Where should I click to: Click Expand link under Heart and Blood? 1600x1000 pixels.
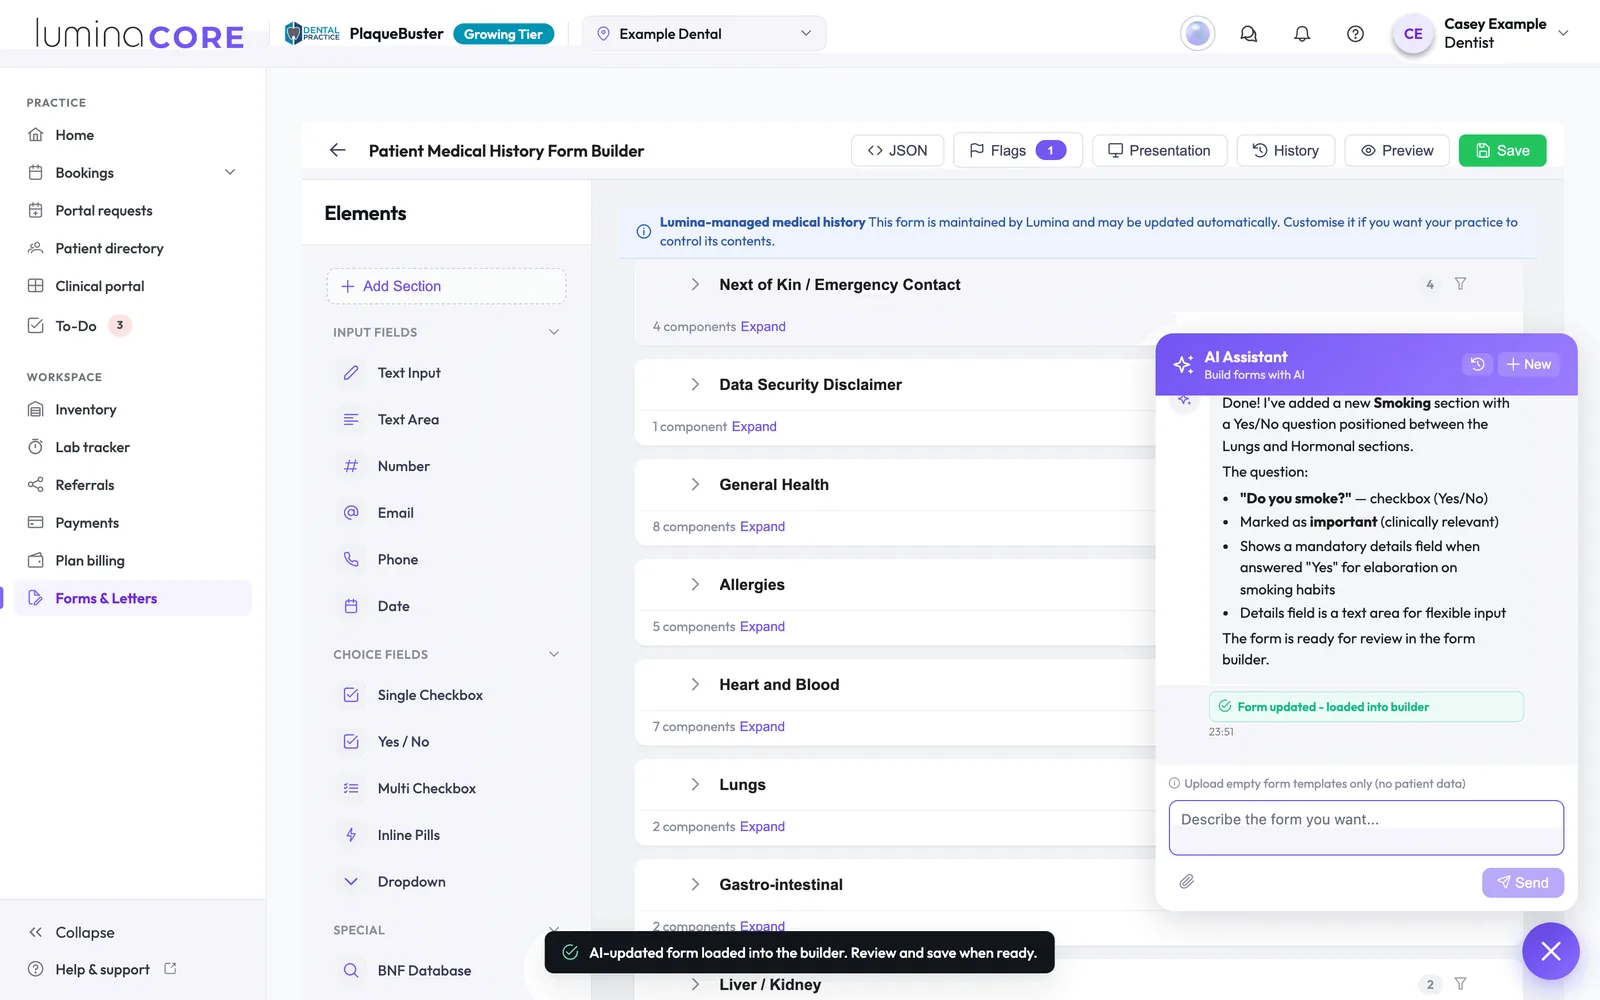762,727
